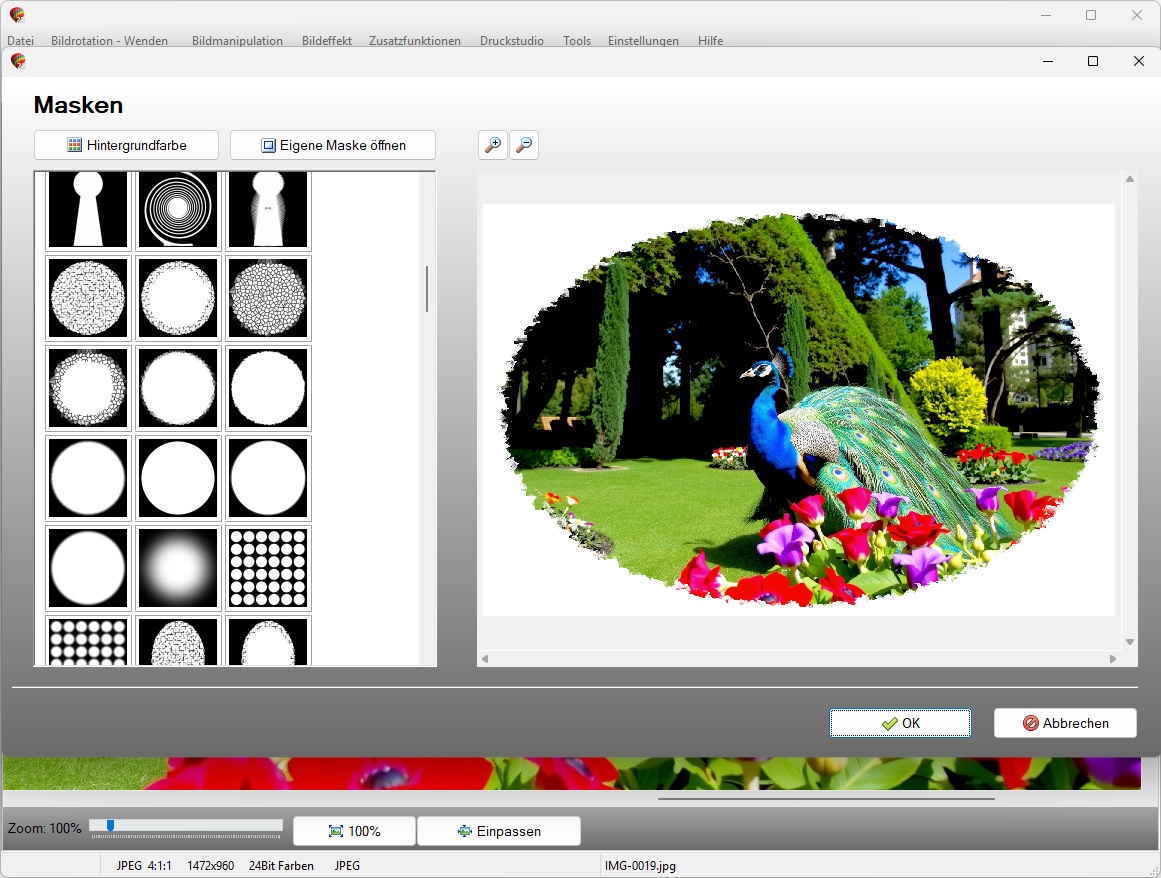1161x878 pixels.
Task: Click preview scroll right arrow
Action: pos(1112,659)
